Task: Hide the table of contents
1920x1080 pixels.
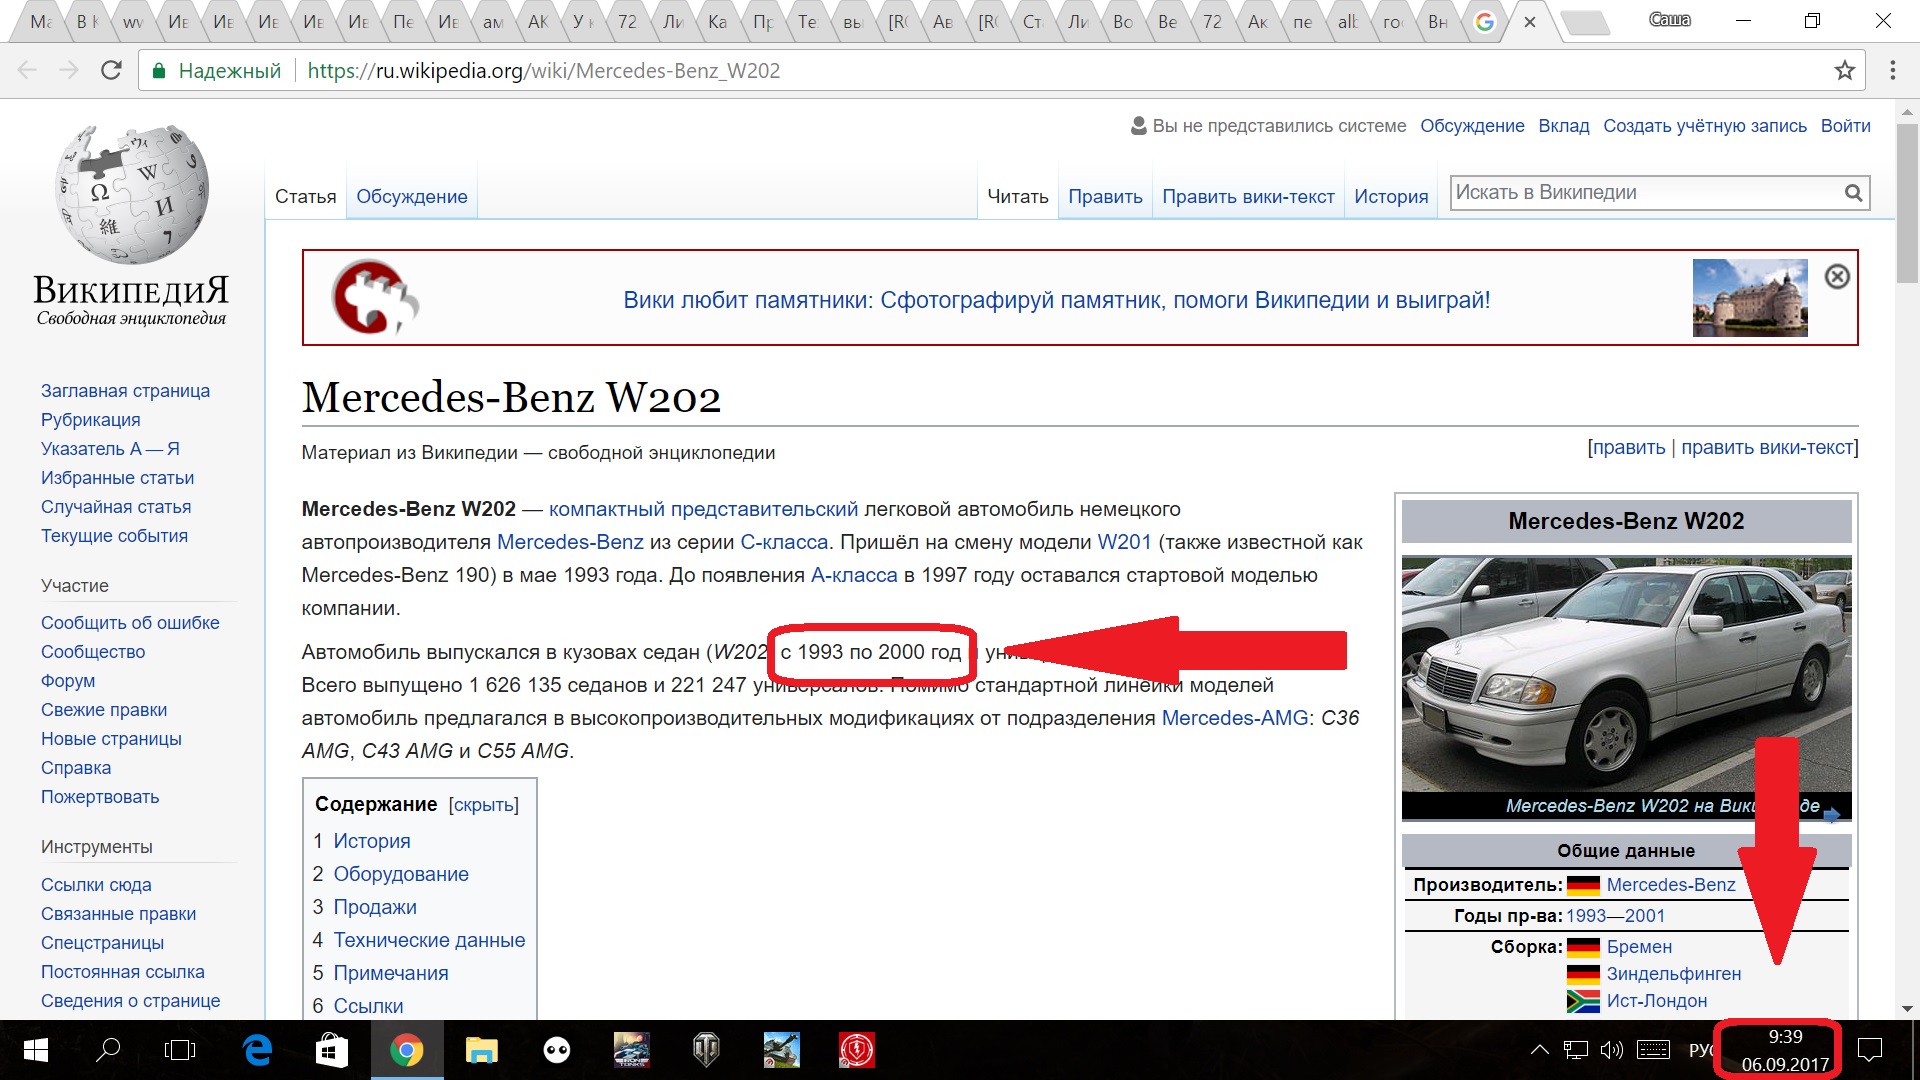Action: [x=483, y=805]
